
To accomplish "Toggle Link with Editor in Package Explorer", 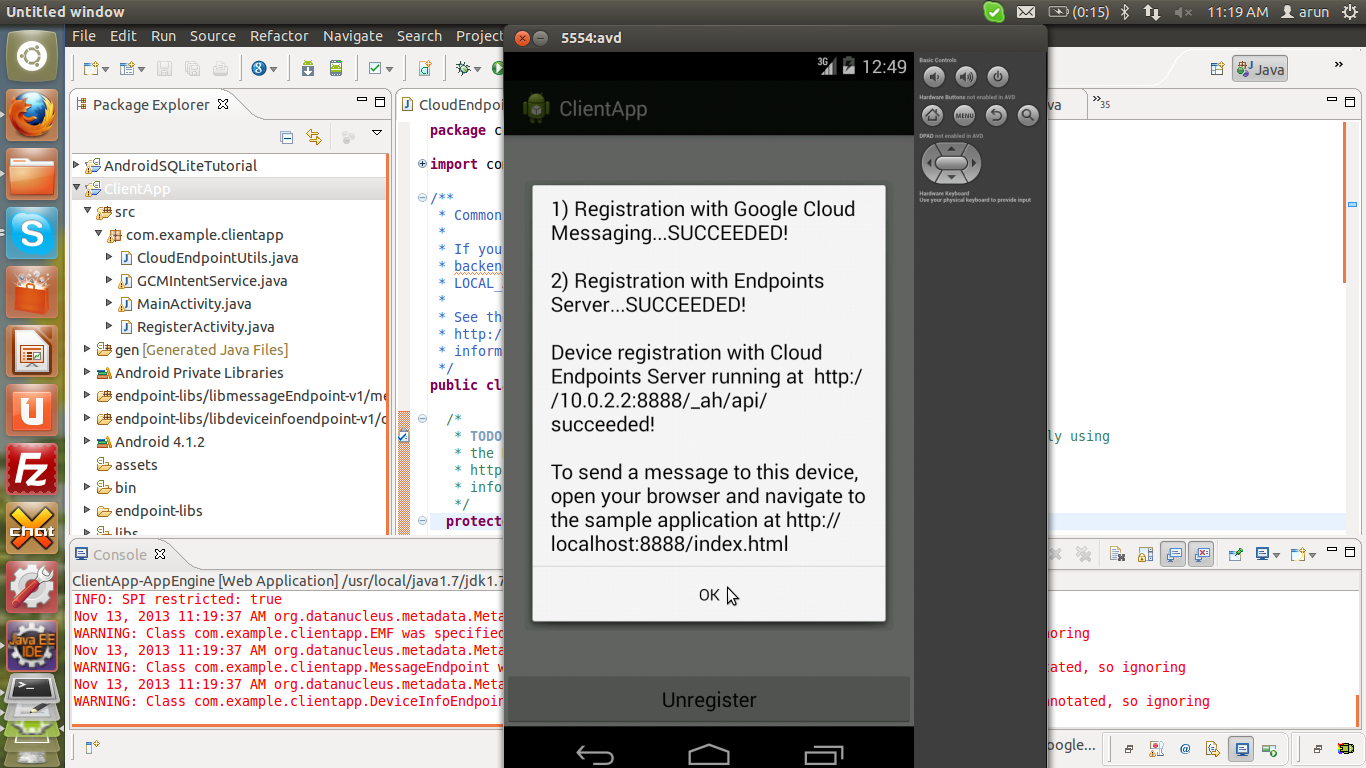I will [314, 137].
